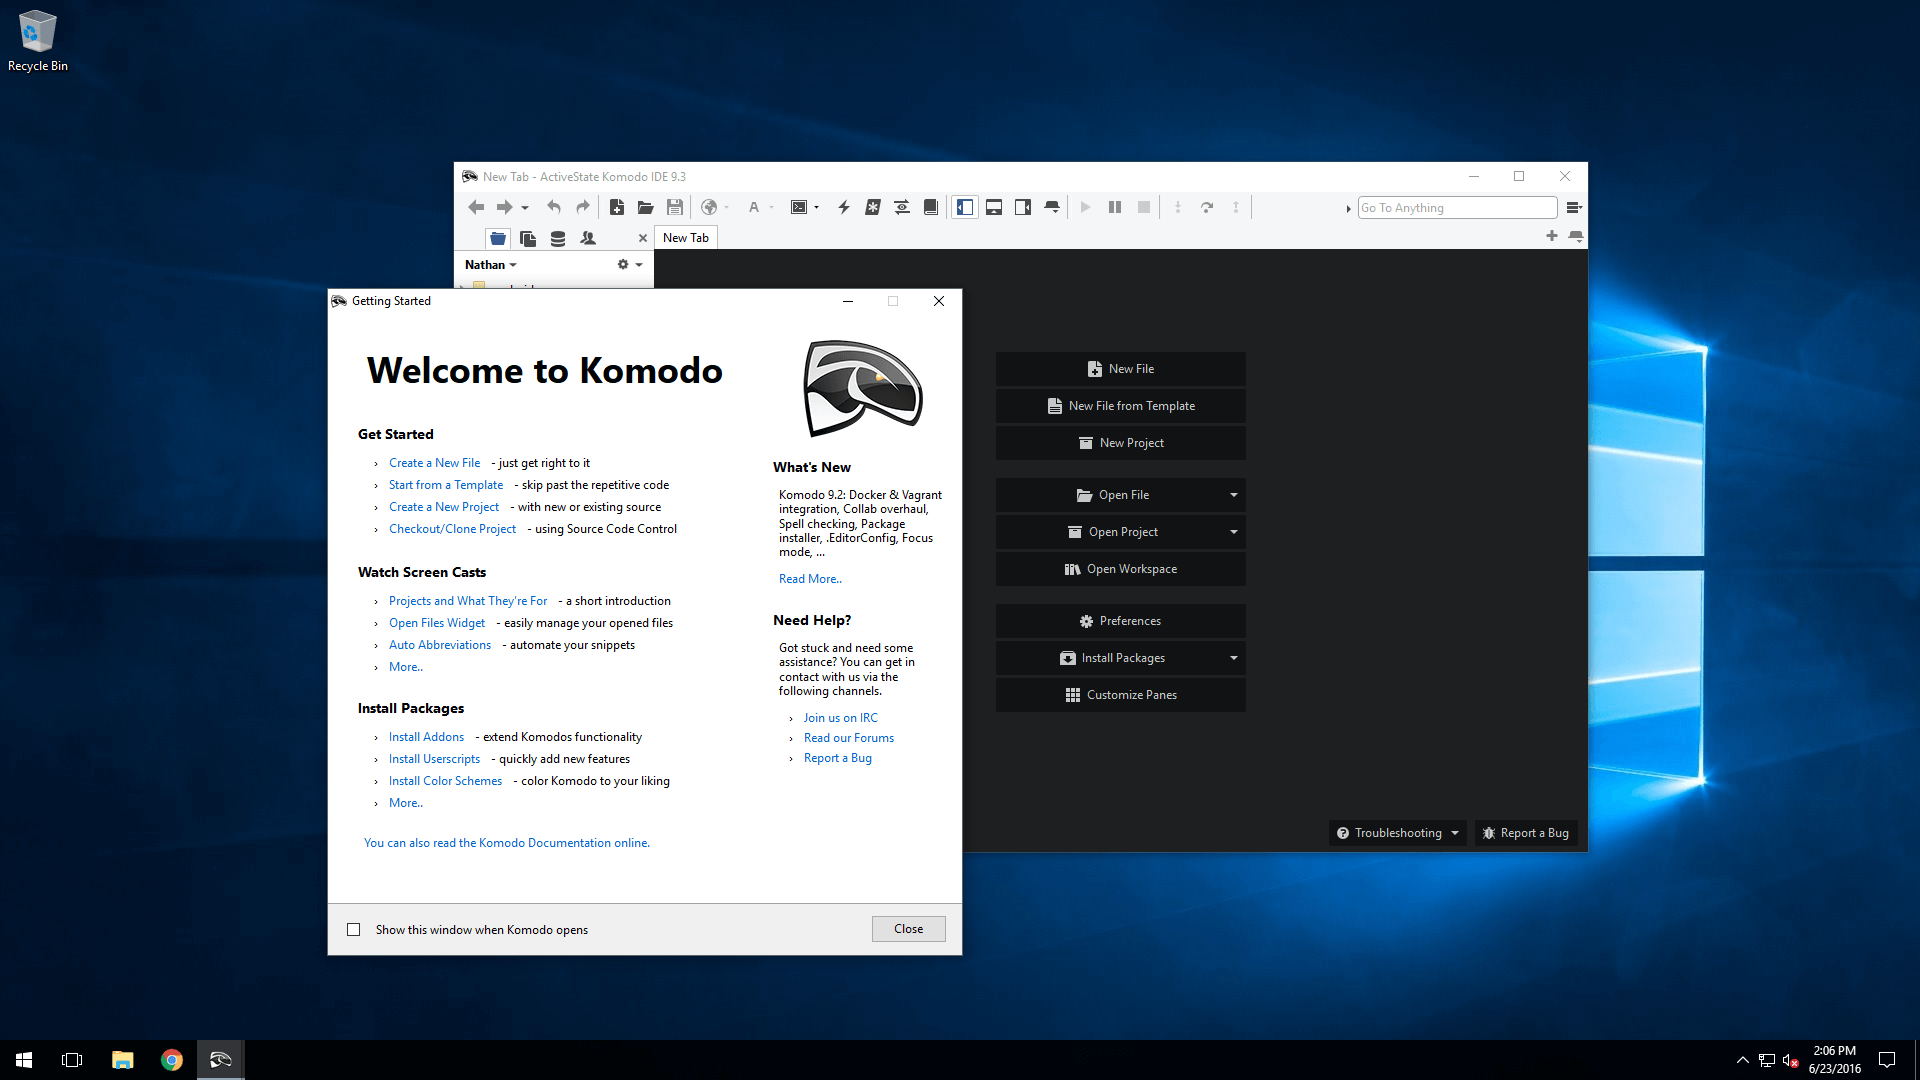Click the Join us on IRC link
The image size is (1920, 1080).
click(x=840, y=718)
